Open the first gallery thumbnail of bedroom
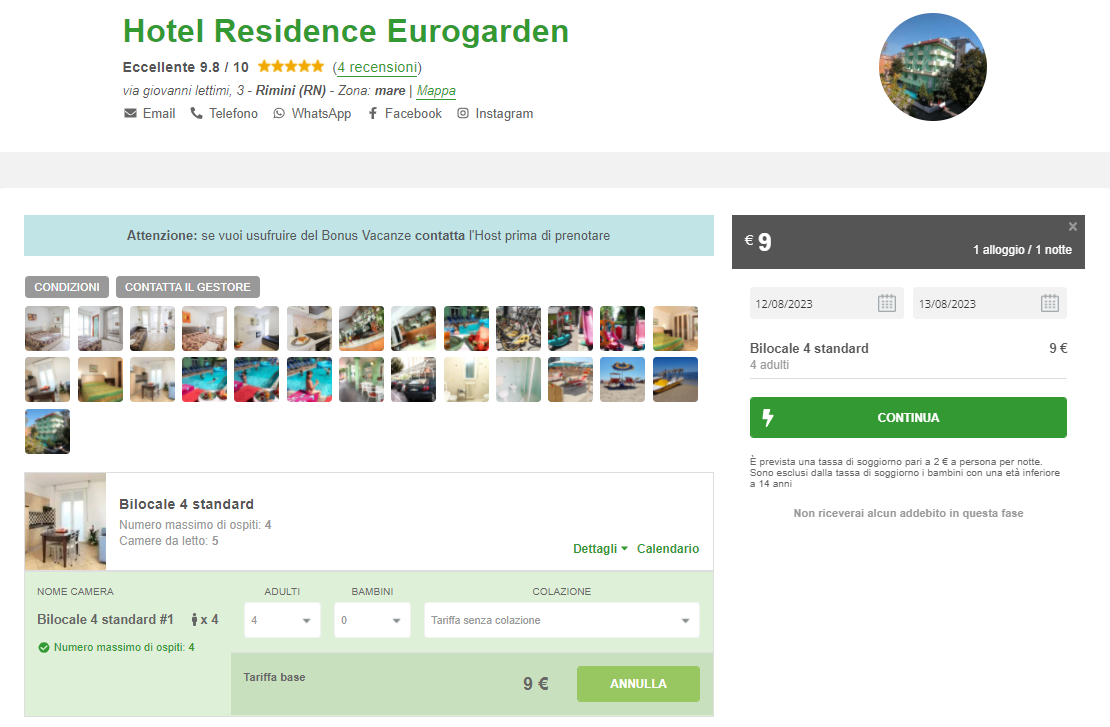The image size is (1110, 727). coord(47,328)
